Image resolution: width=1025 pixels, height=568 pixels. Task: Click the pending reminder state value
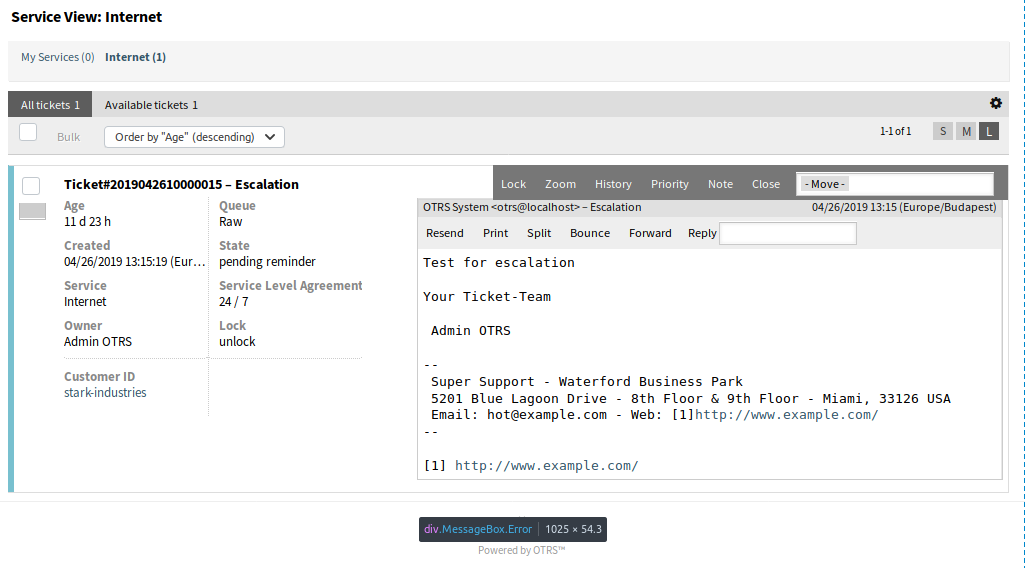267,261
